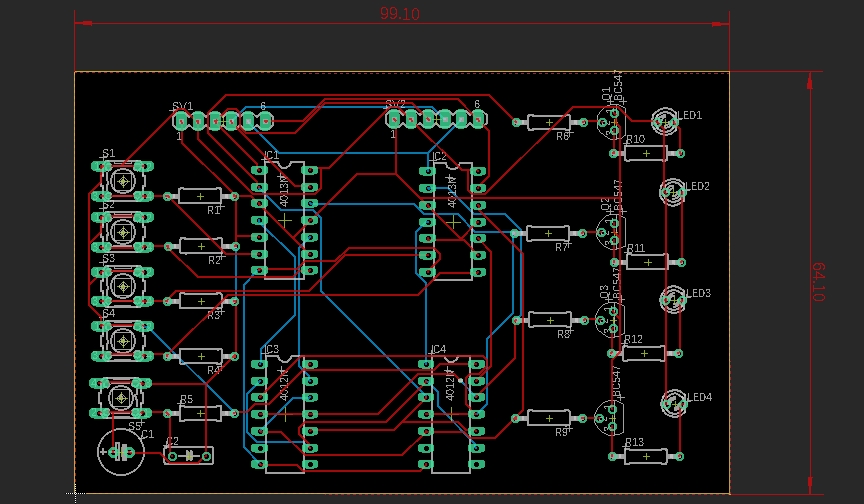Viewport: 864px width, 504px height.
Task: Select resistor R11 body
Action: [x=648, y=262]
